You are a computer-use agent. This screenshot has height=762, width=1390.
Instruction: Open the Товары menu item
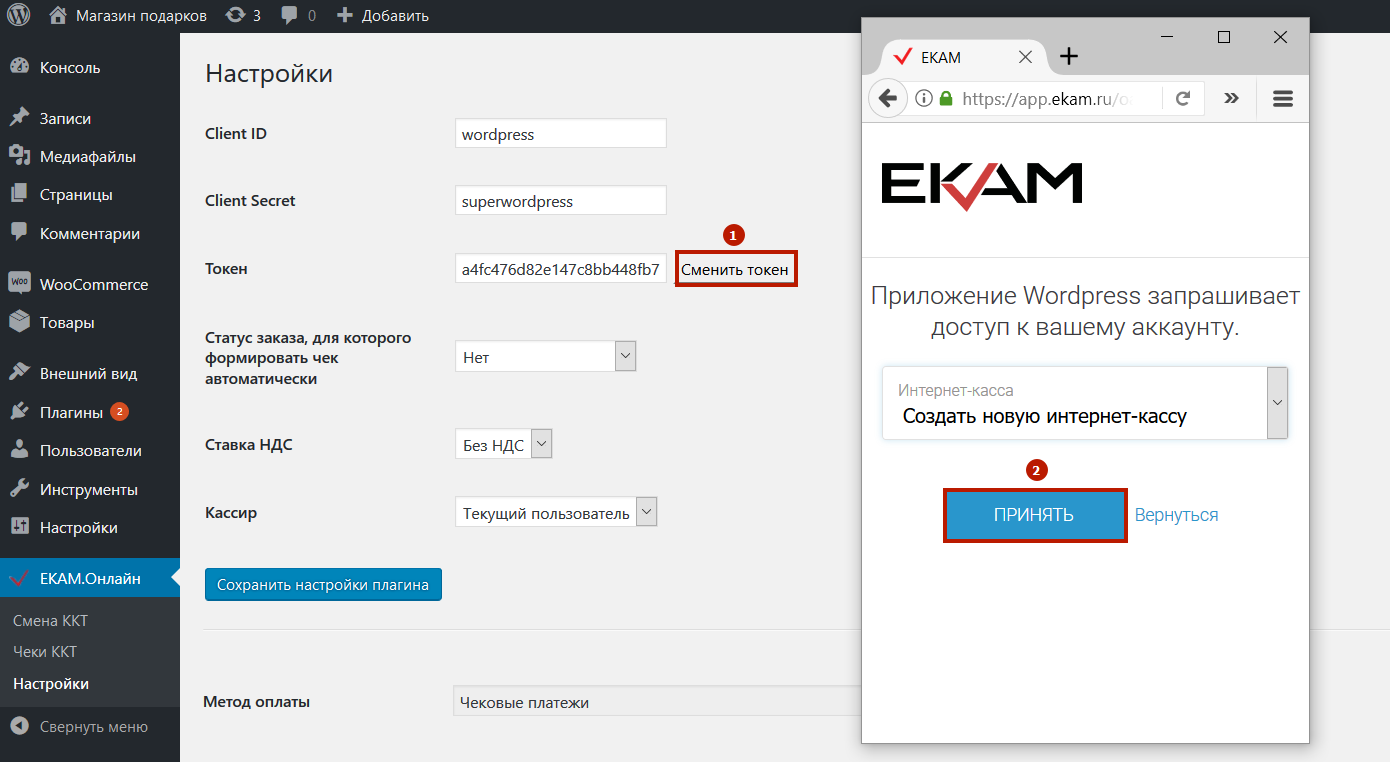[67, 323]
